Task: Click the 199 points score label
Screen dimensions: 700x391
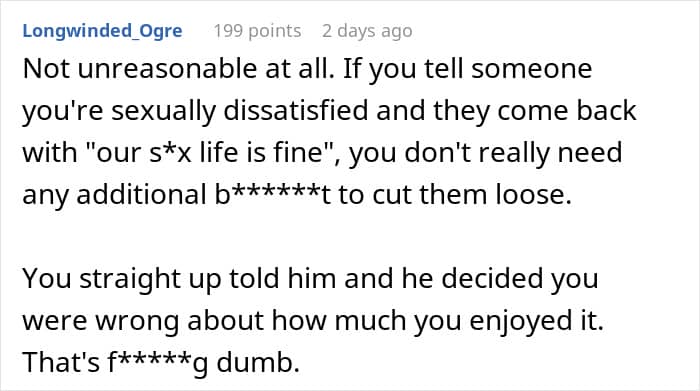Action: coord(257,31)
